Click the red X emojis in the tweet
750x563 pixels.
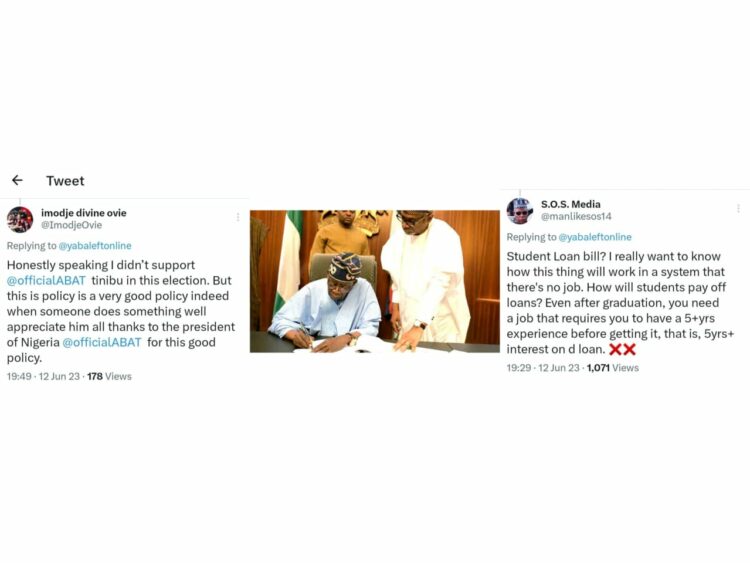coord(622,350)
